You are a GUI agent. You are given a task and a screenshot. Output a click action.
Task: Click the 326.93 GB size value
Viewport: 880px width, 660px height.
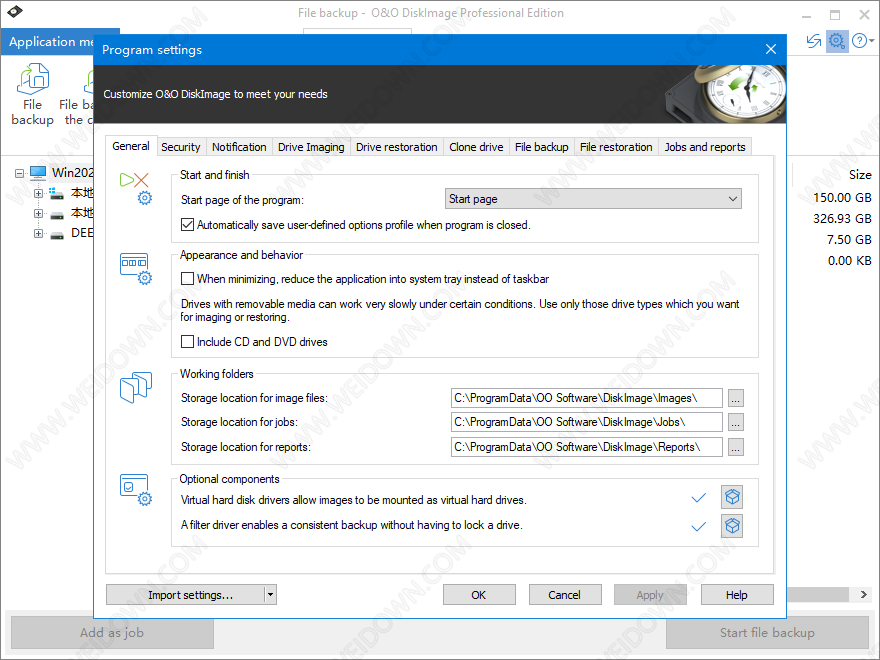(842, 218)
